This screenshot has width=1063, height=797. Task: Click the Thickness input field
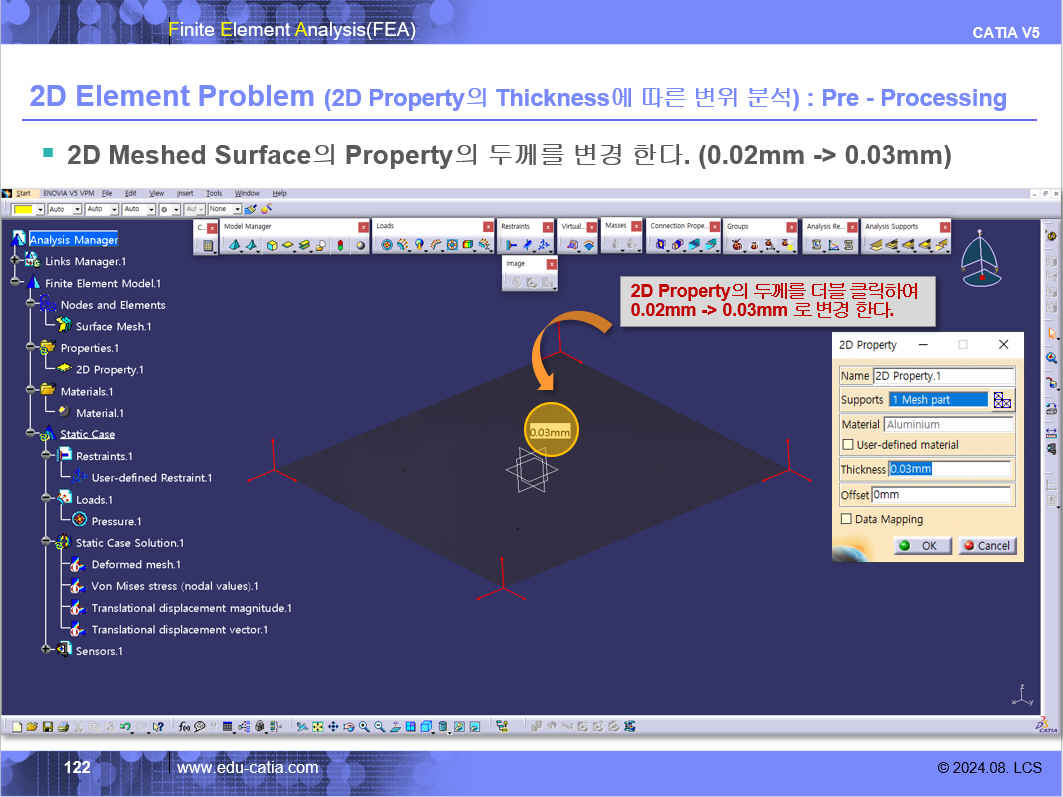[950, 469]
